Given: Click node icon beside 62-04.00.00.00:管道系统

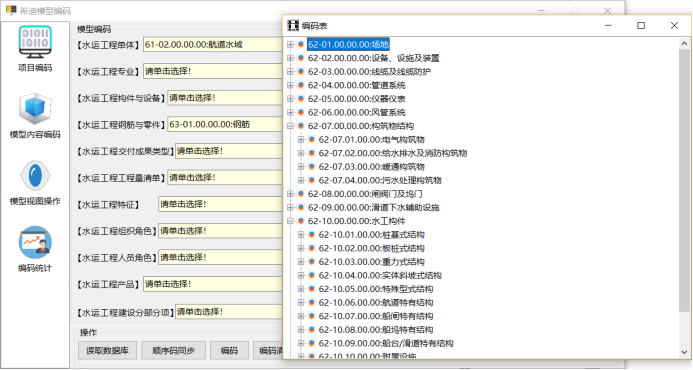Looking at the screenshot, I should [x=301, y=85].
